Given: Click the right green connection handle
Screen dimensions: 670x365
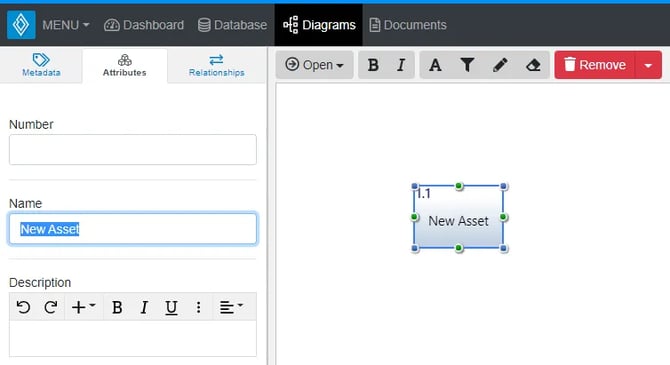Looking at the screenshot, I should tap(503, 217).
